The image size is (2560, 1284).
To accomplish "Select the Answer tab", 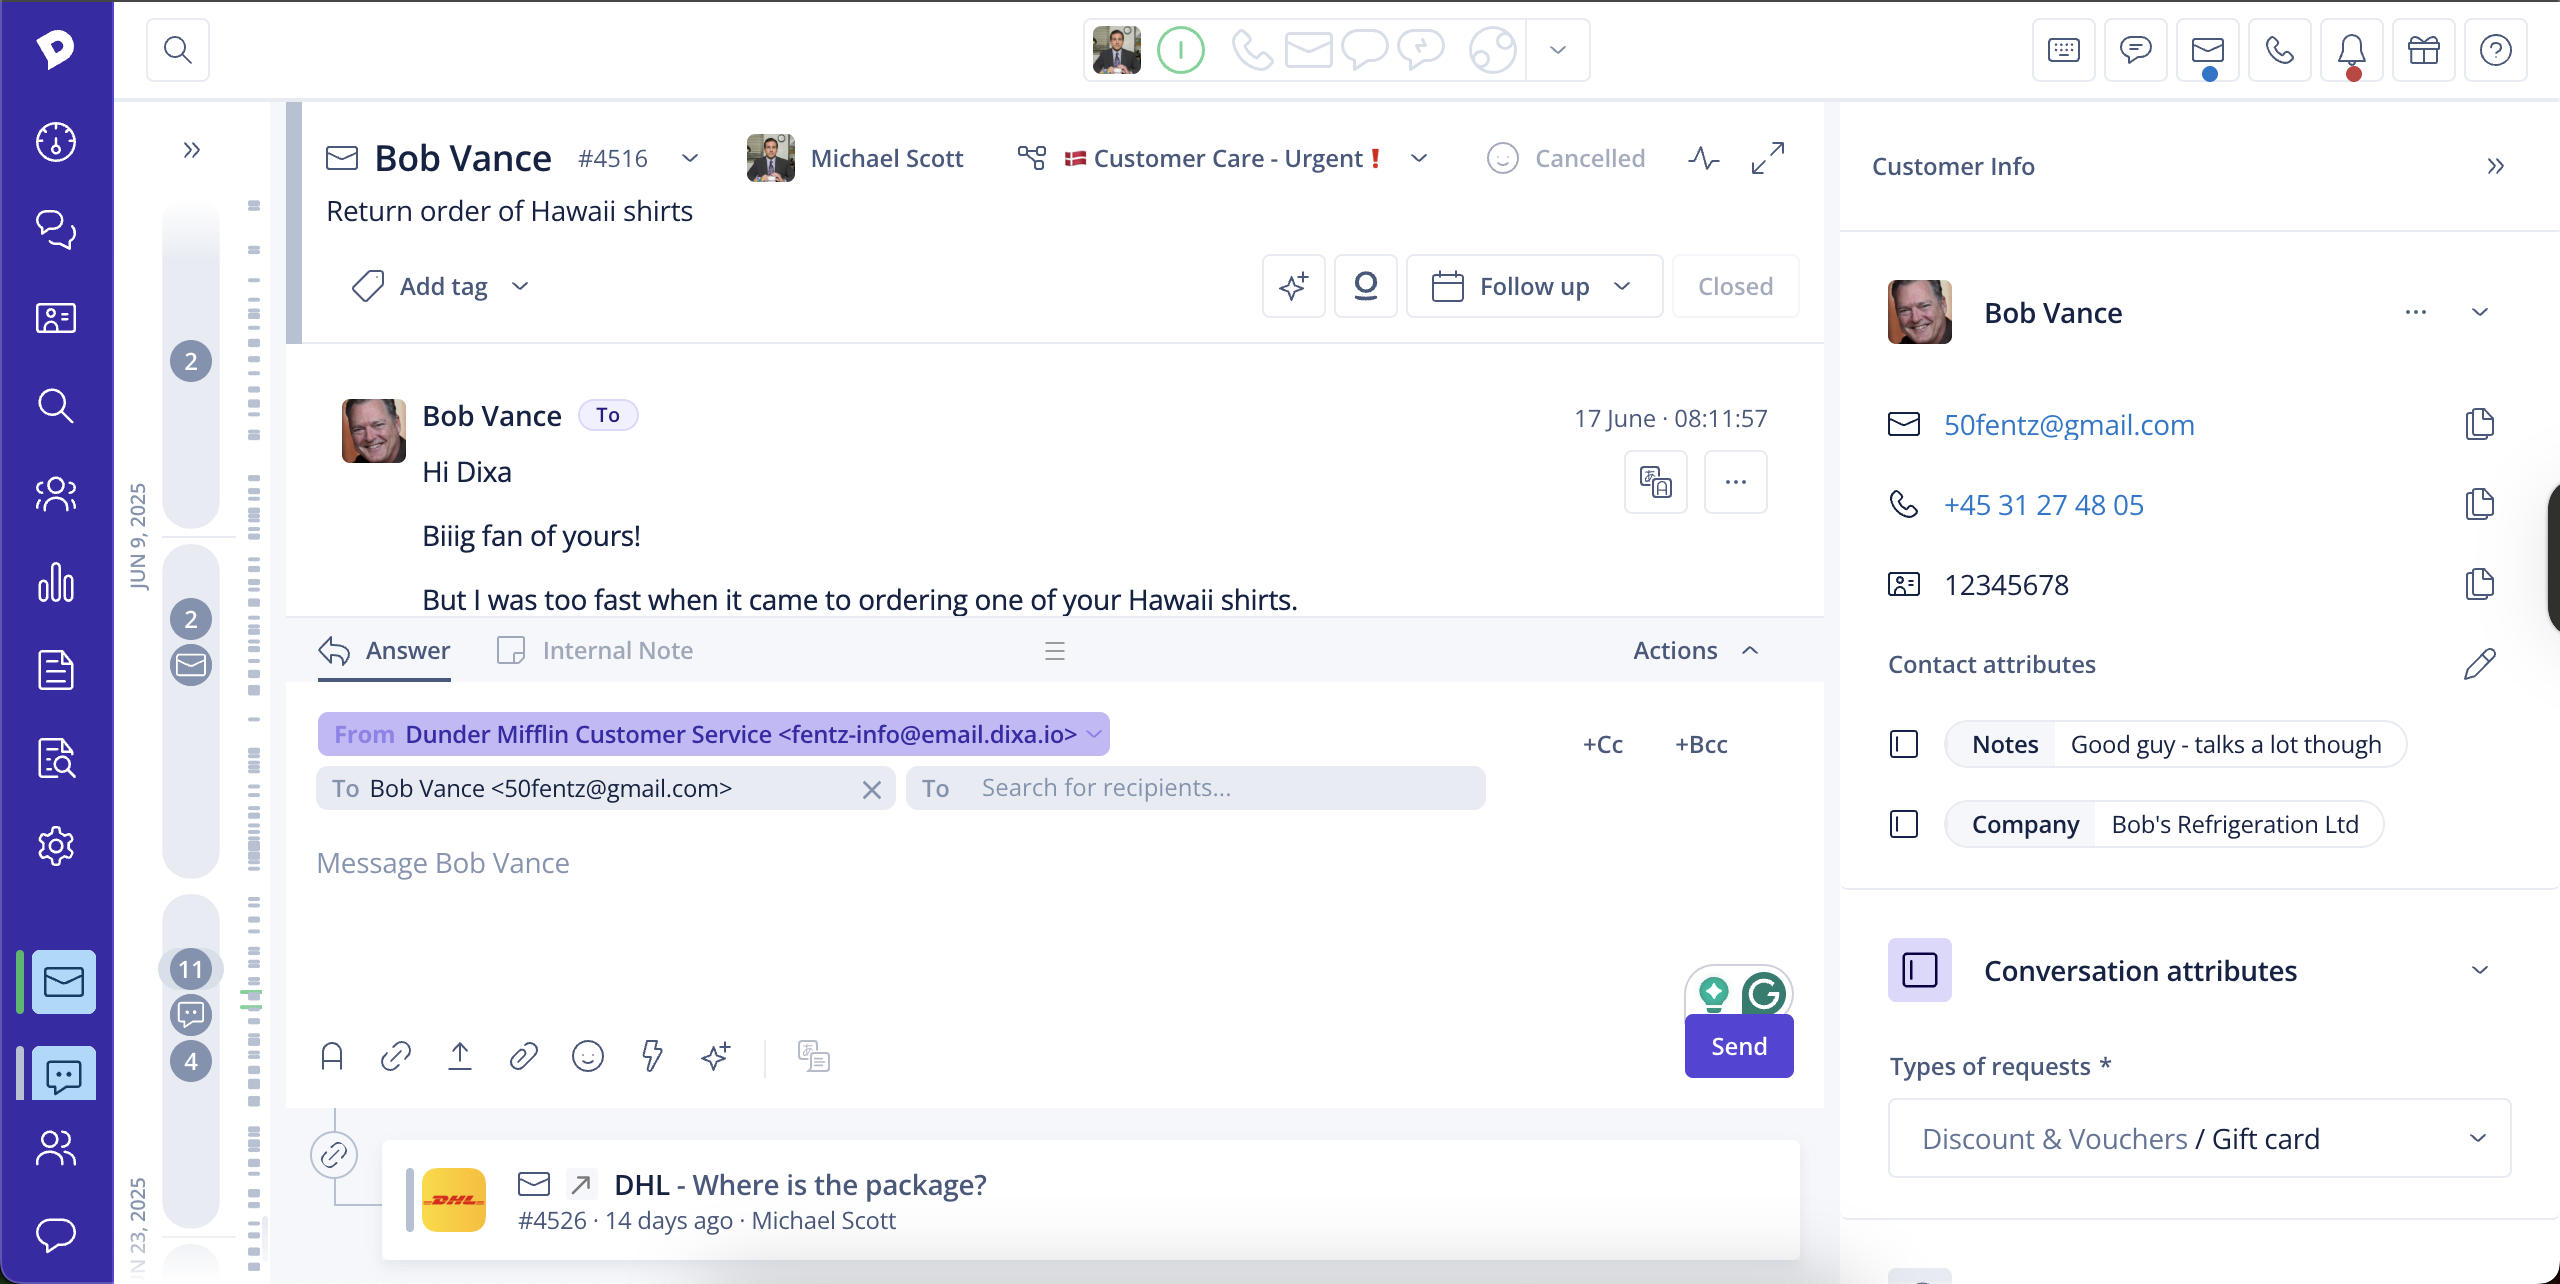I will [385, 651].
